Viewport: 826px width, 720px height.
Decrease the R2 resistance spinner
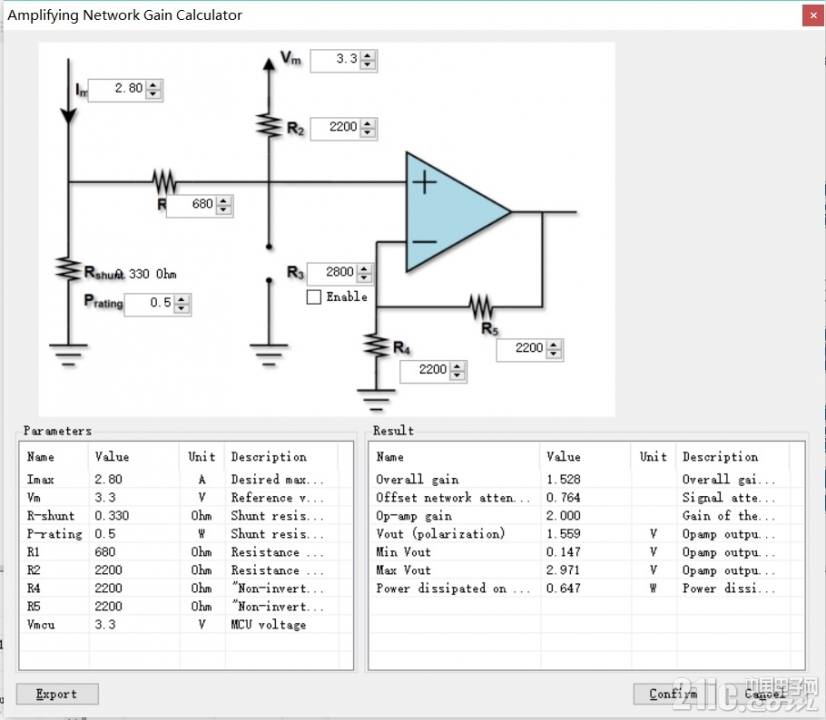368,133
